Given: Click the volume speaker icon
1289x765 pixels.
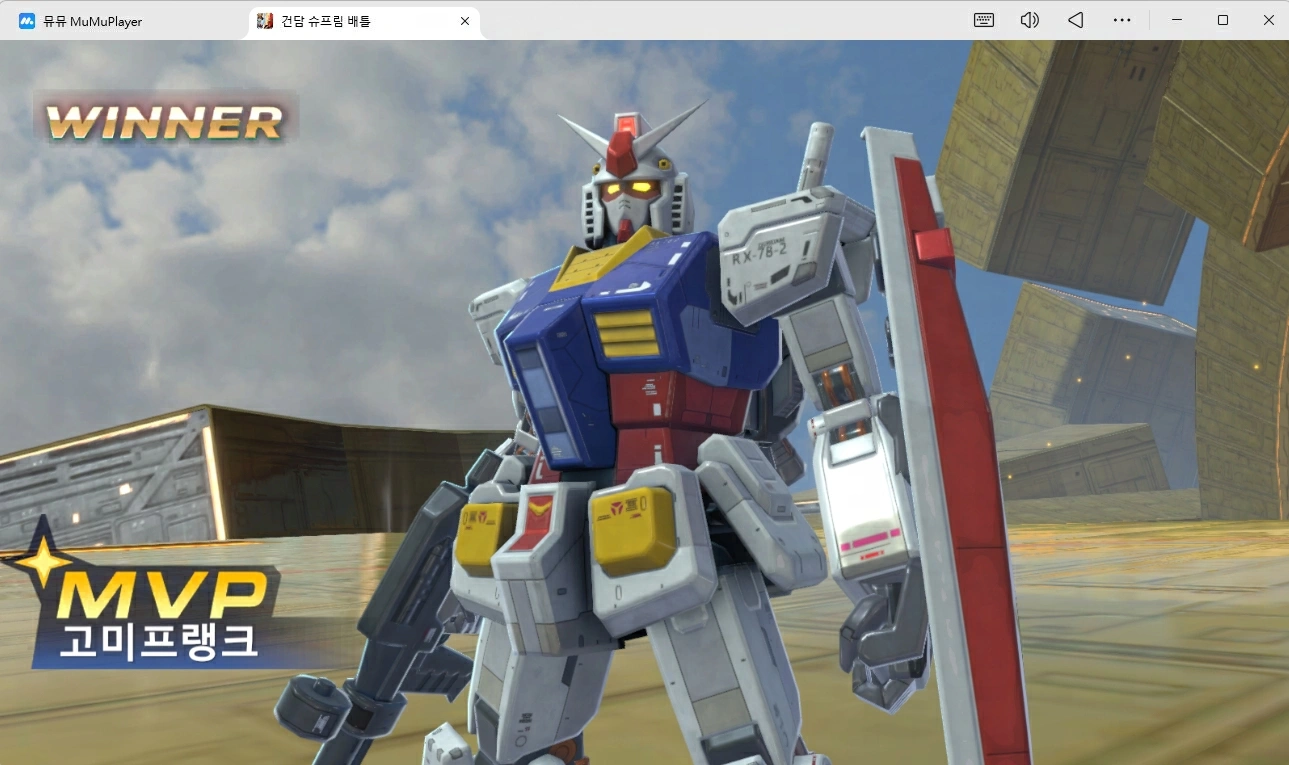Looking at the screenshot, I should pos(1030,20).
